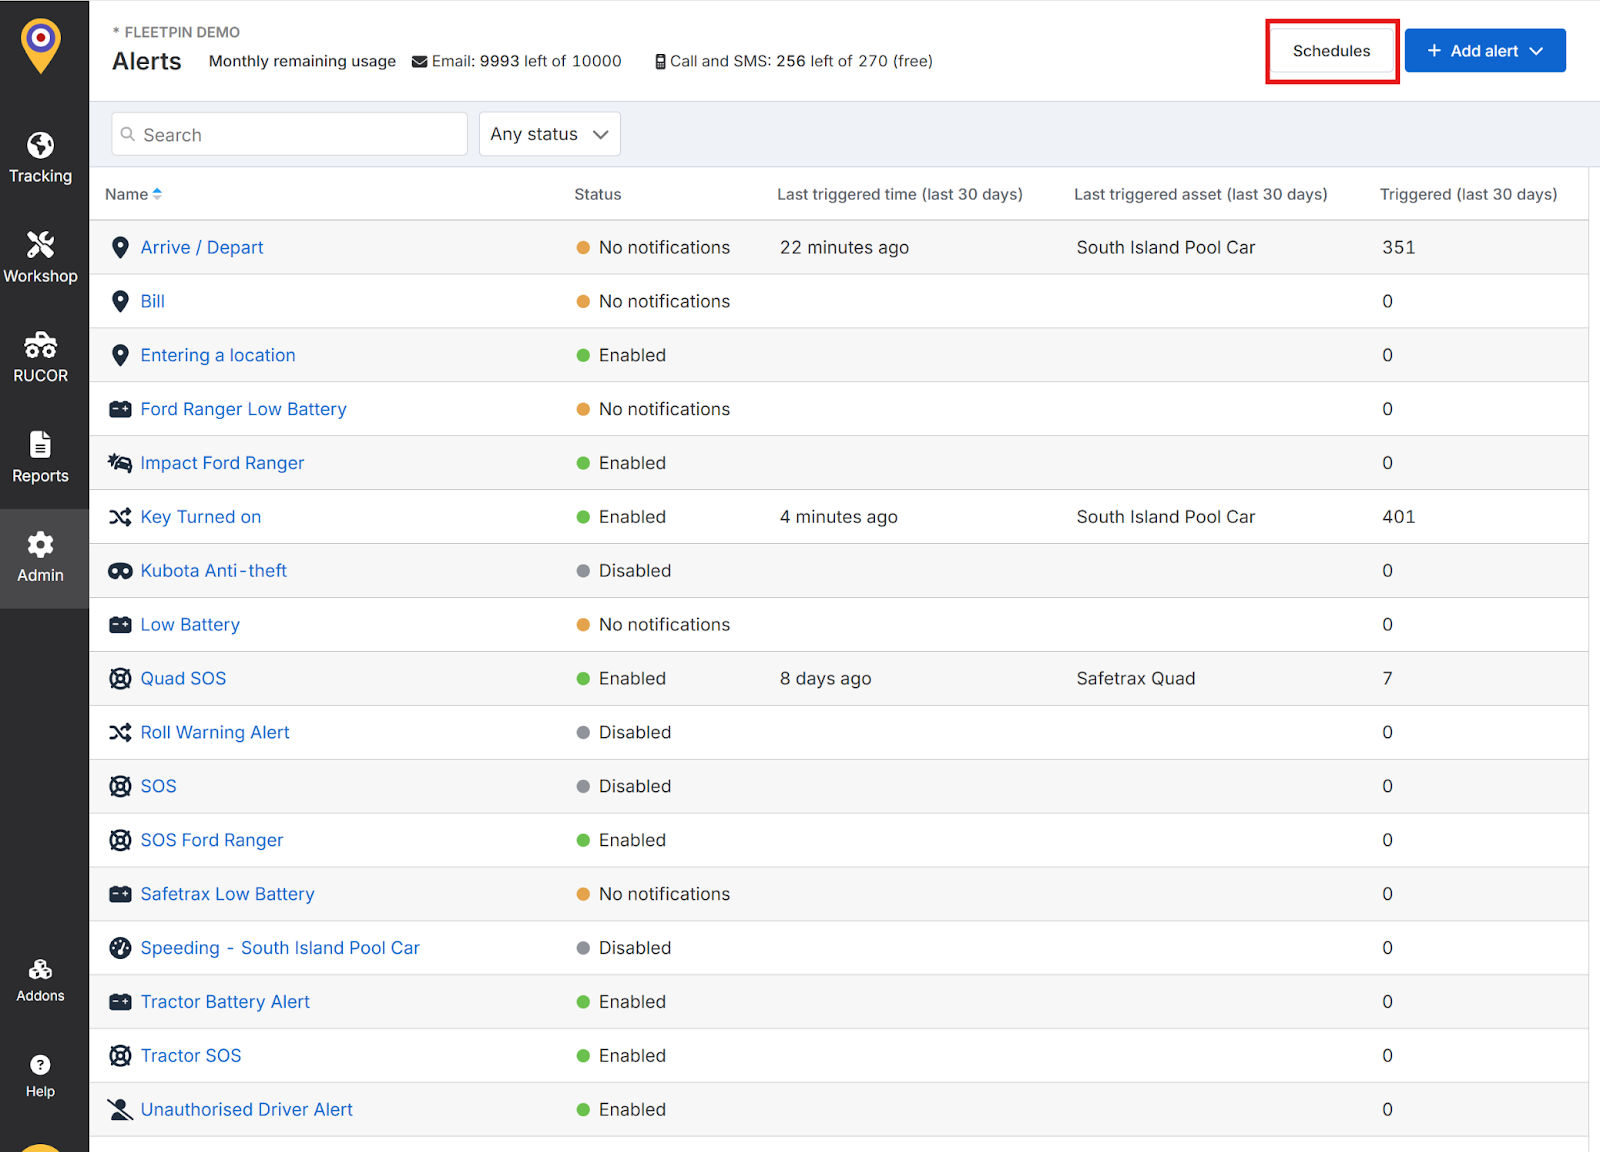1600x1152 pixels.
Task: Click the shuffle icon beside Key Turned on
Action: coord(120,517)
